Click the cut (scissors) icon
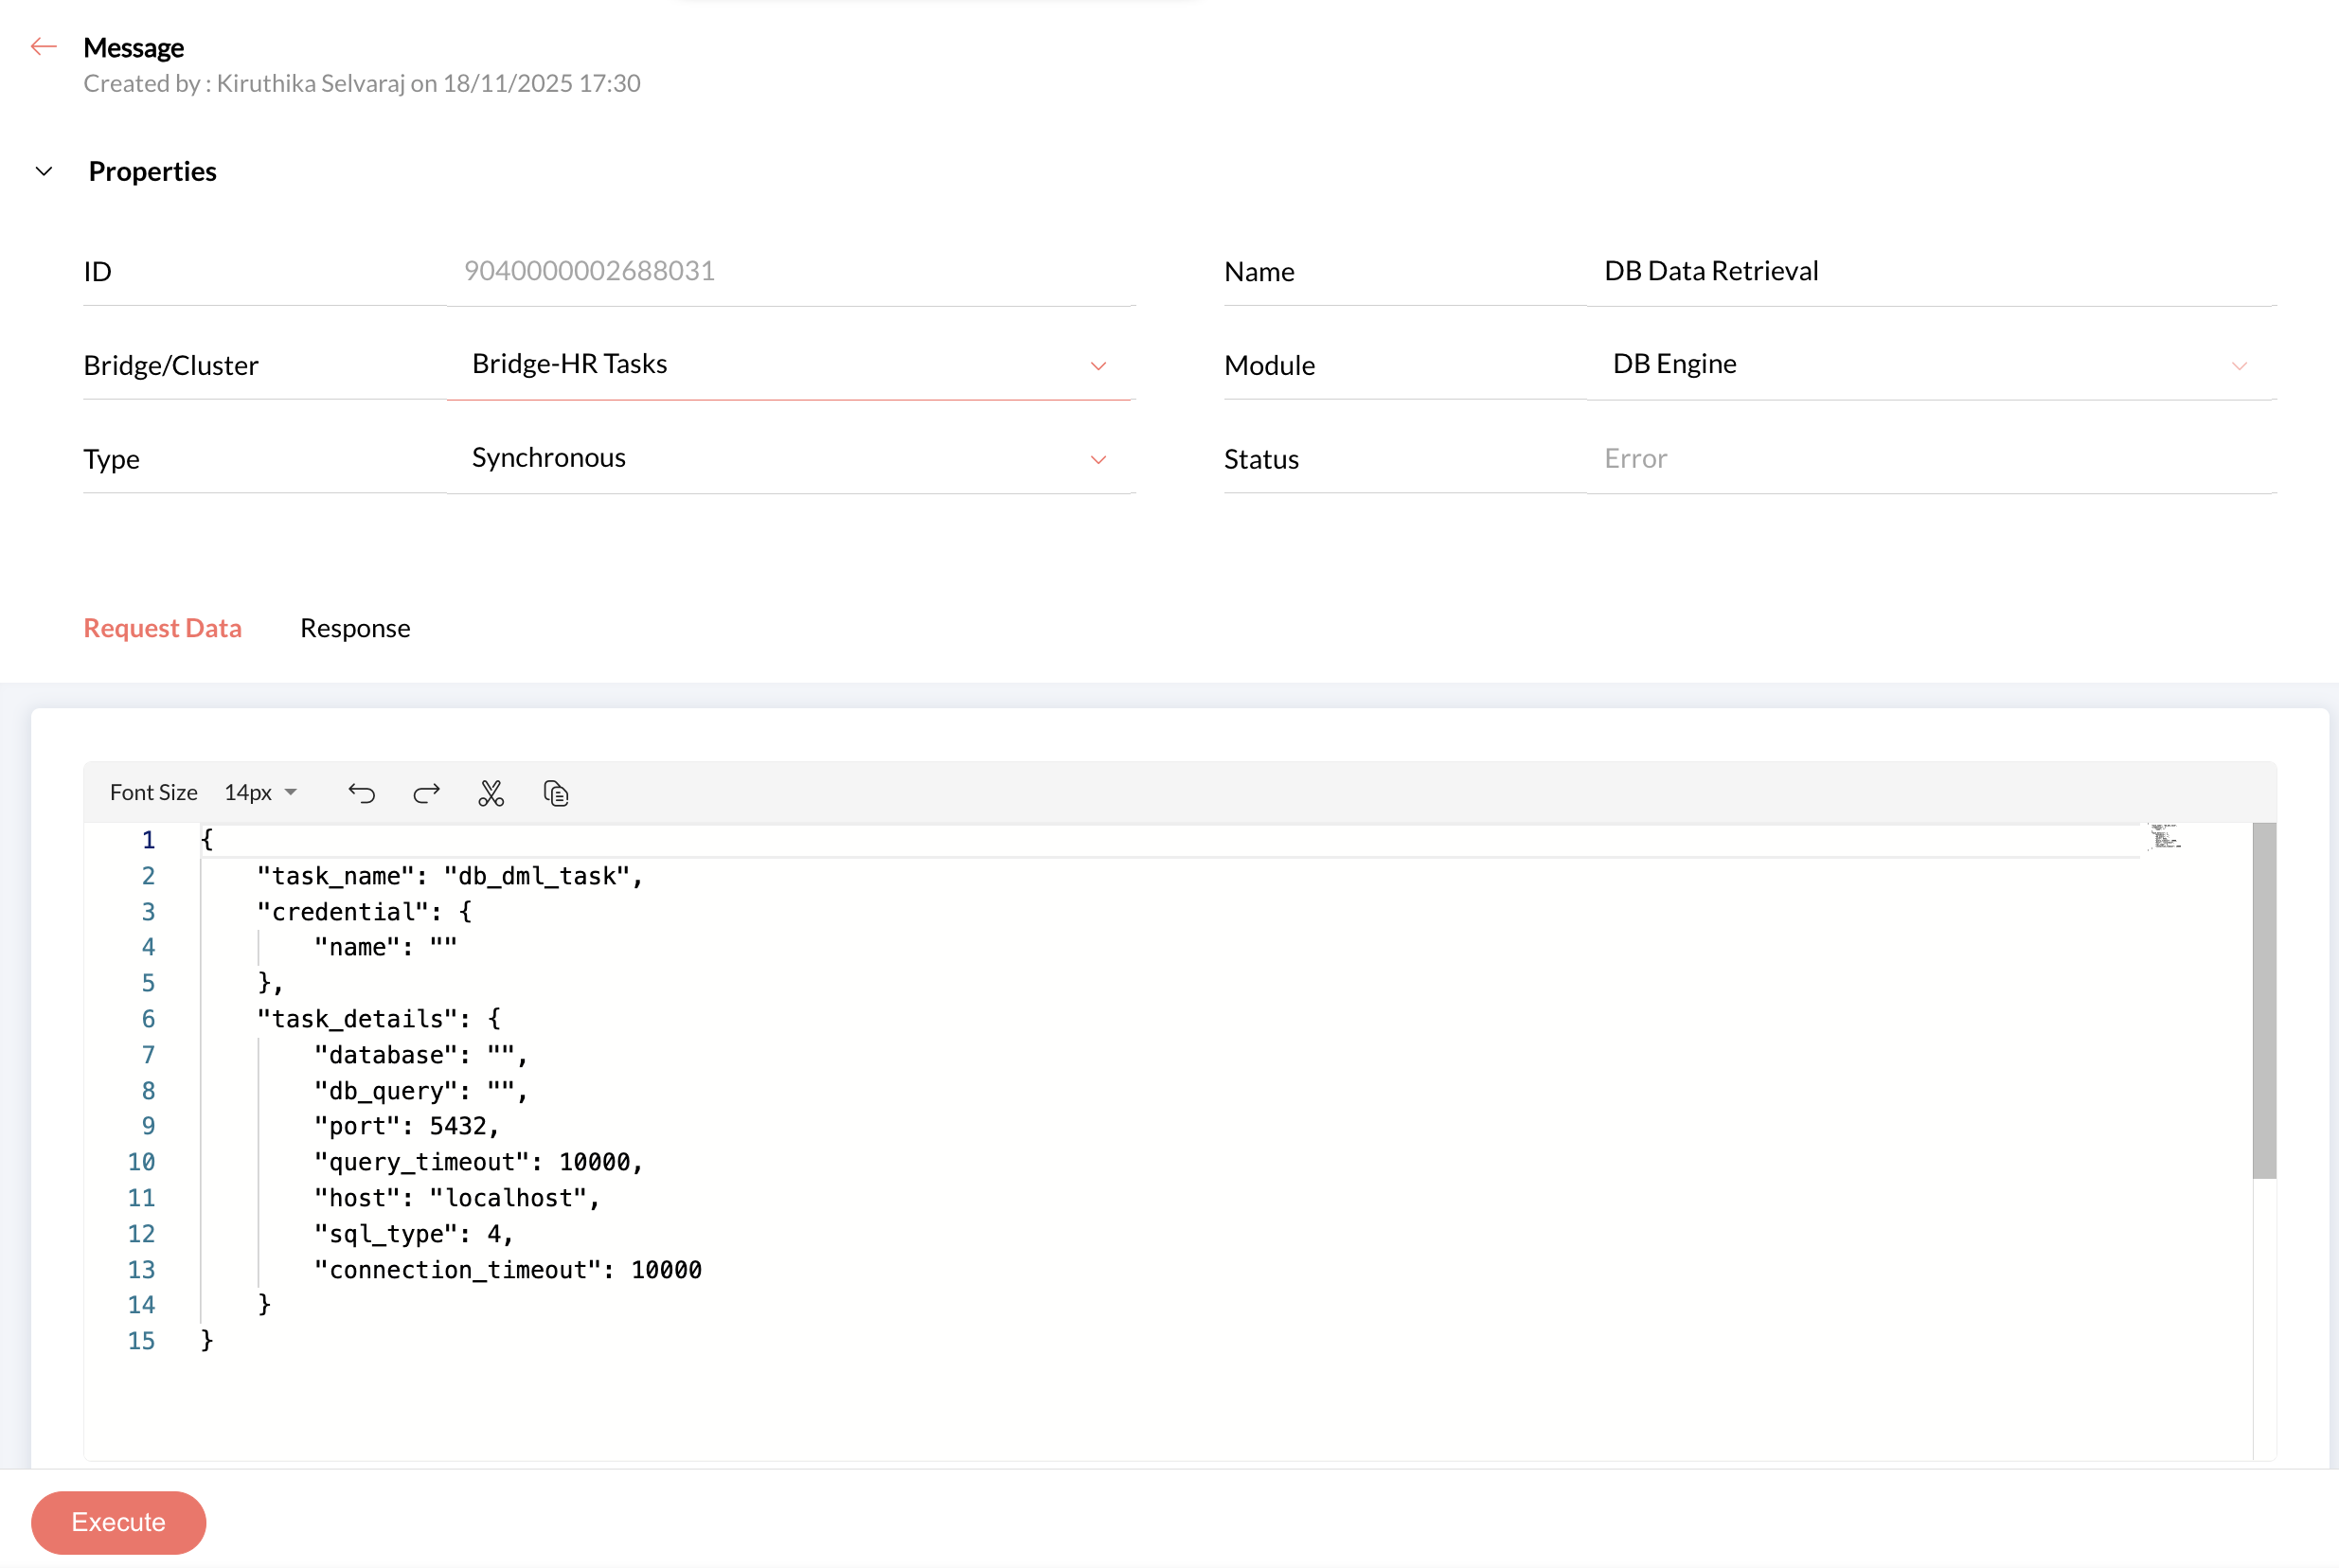The width and height of the screenshot is (2339, 1568). pos(491,793)
